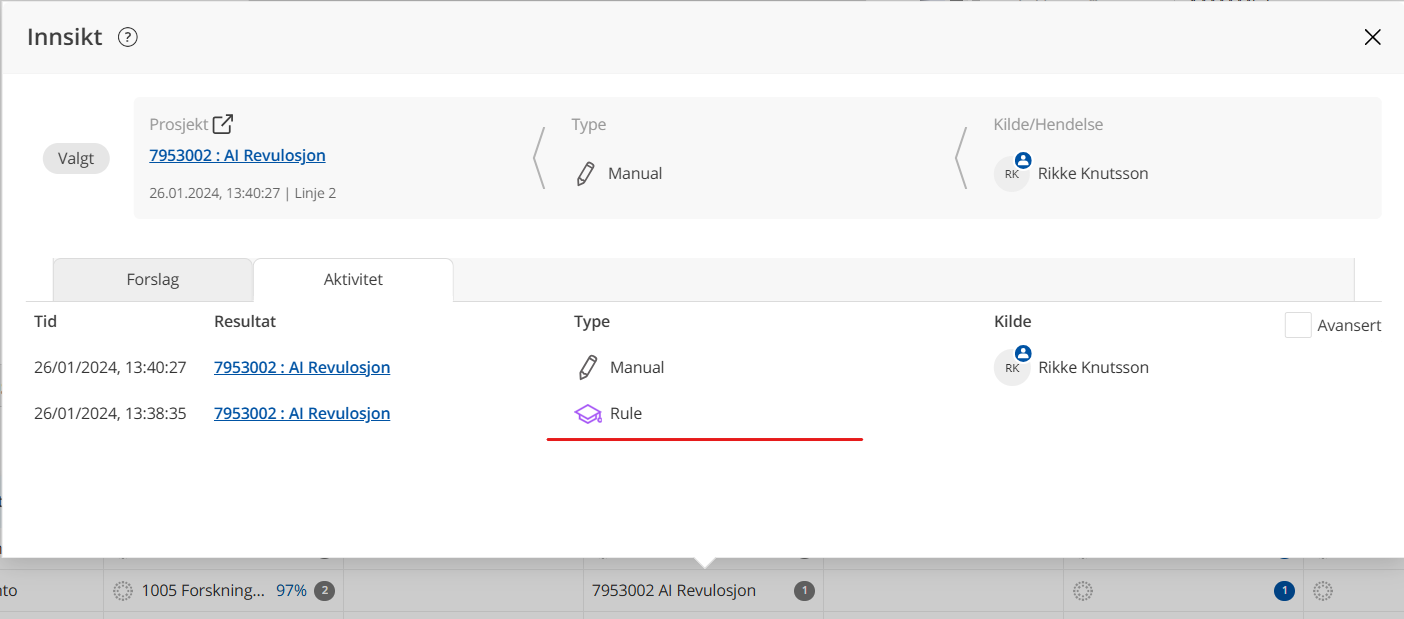
Task: Open project link in the 13:40:27 activity row
Action: click(302, 367)
